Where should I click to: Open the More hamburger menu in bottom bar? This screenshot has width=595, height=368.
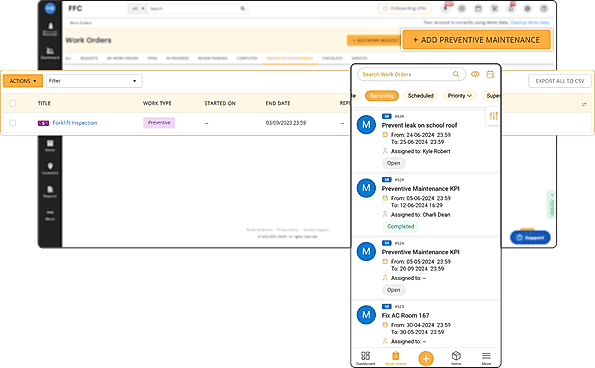[x=486, y=358]
